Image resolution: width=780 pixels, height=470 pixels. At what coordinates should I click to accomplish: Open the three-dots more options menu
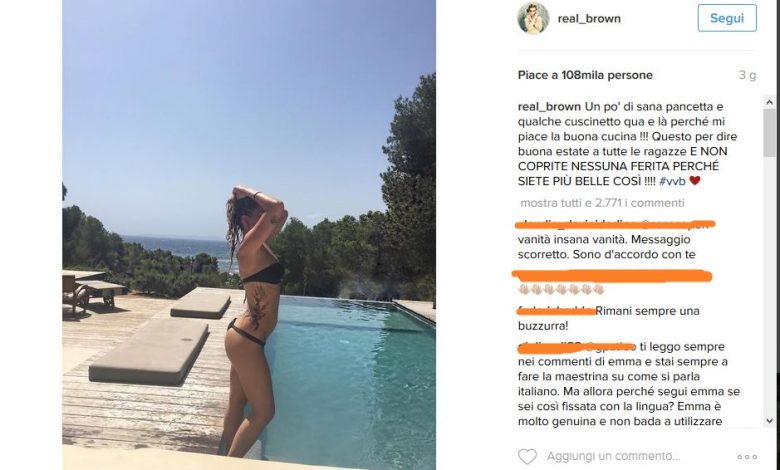pyautogui.click(x=747, y=457)
